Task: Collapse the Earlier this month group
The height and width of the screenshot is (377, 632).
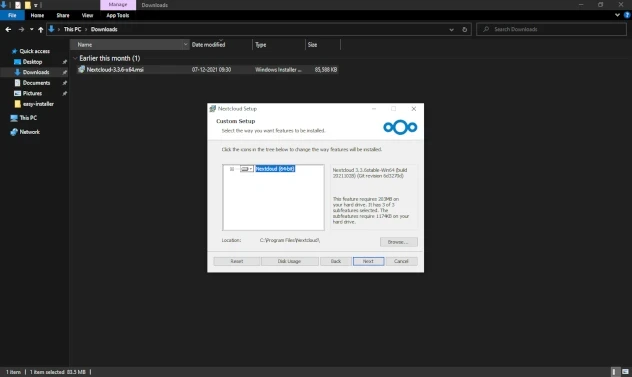Action: [75, 58]
